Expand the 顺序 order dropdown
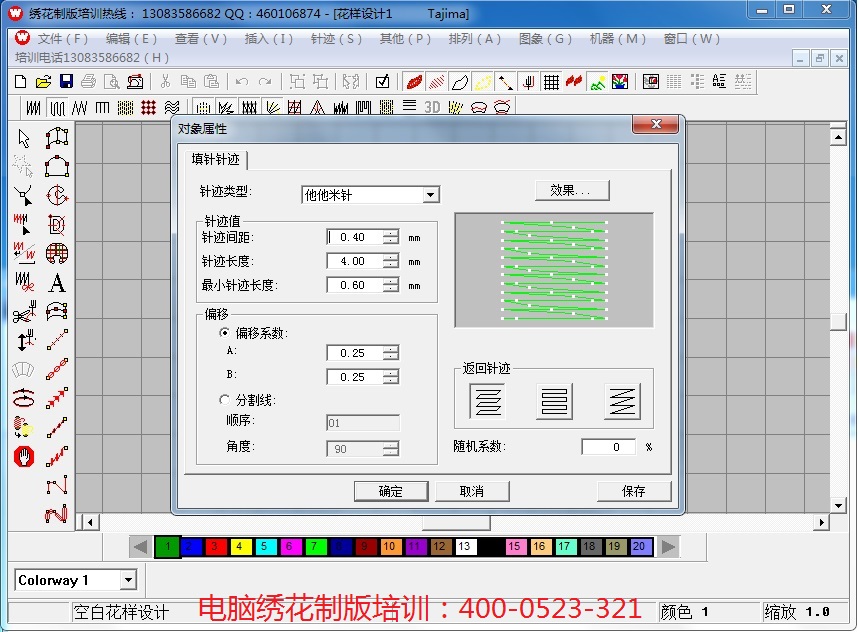 tap(393, 422)
